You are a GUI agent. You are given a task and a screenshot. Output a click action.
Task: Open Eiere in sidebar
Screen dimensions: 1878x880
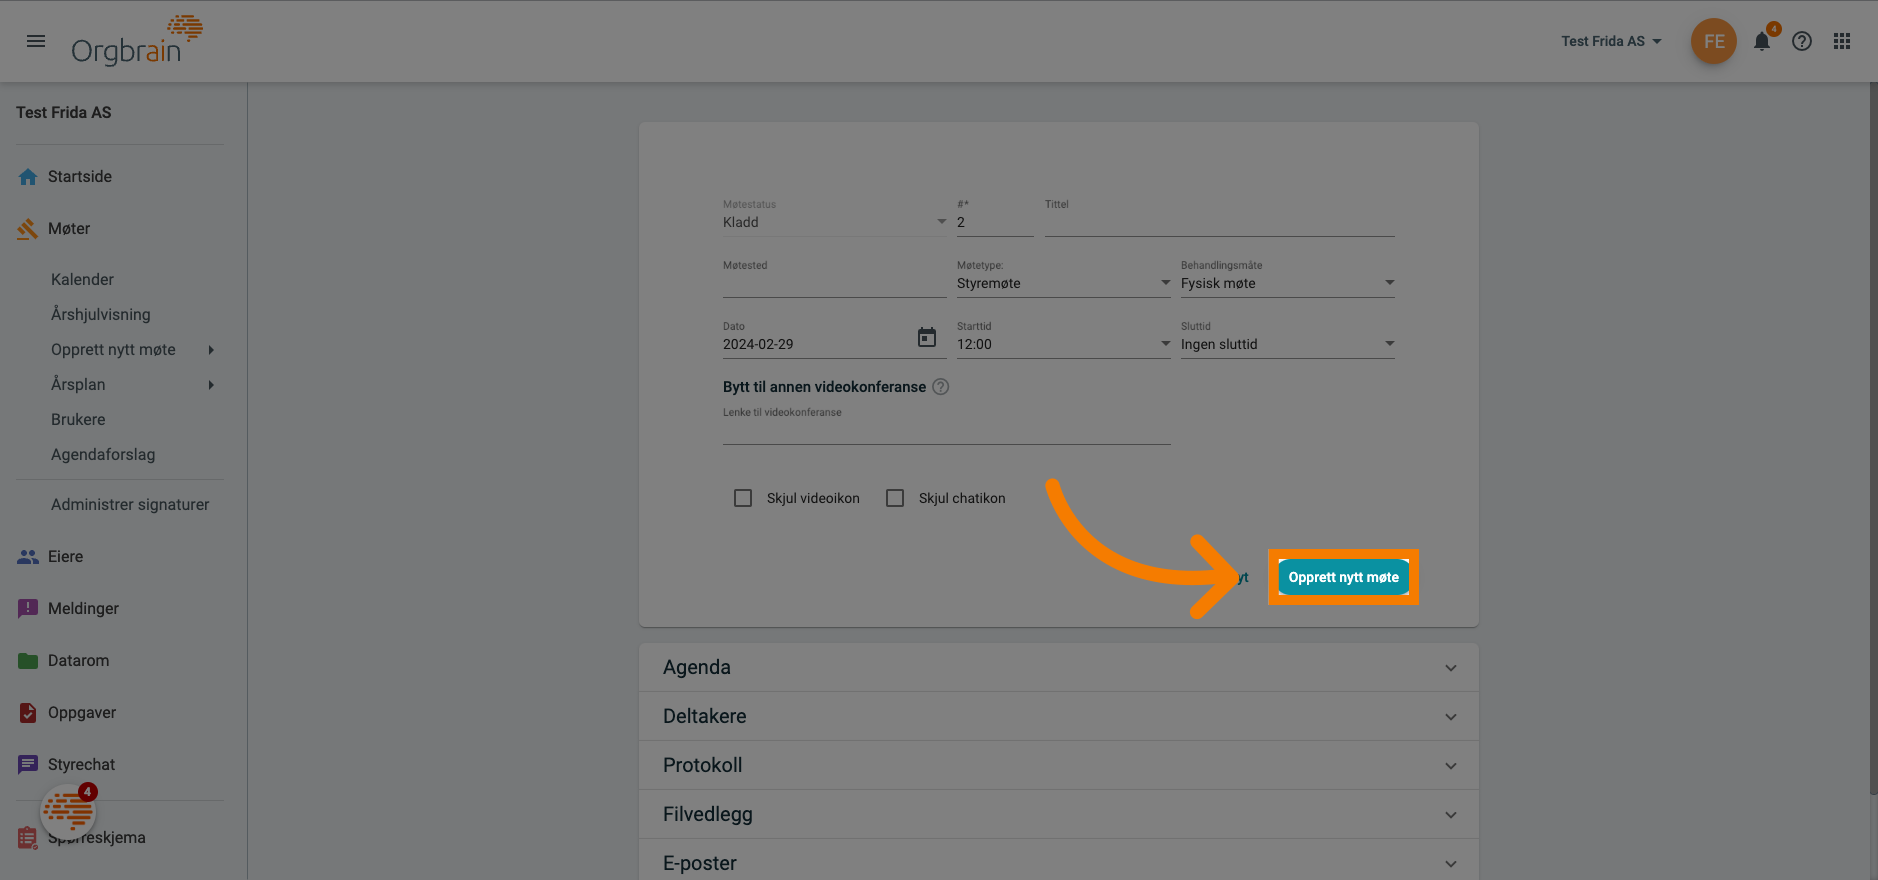[65, 557]
